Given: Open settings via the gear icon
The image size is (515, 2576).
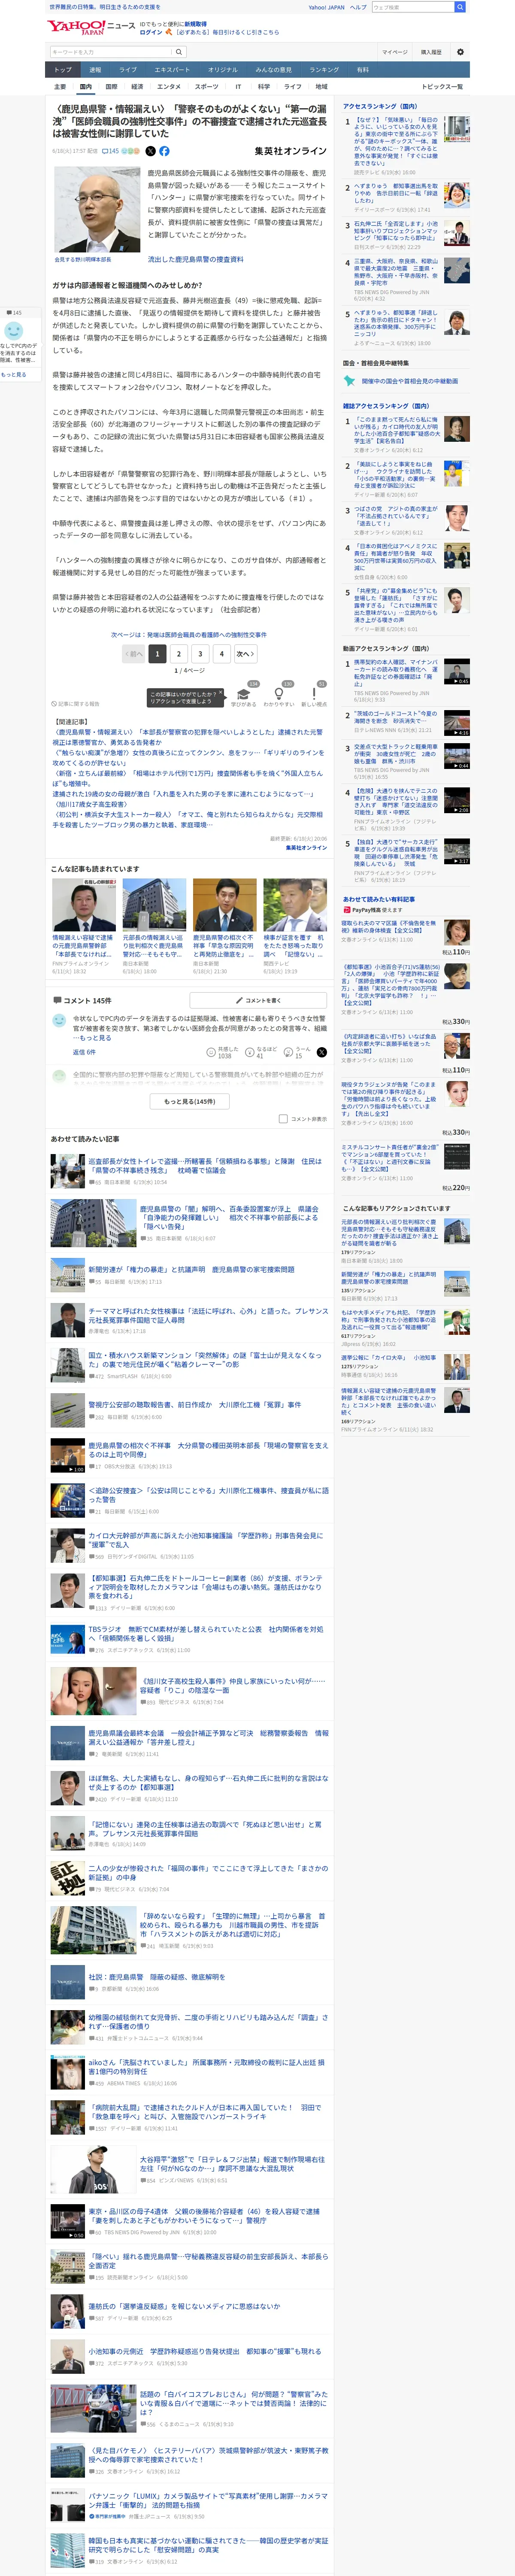Looking at the screenshot, I should click(460, 52).
